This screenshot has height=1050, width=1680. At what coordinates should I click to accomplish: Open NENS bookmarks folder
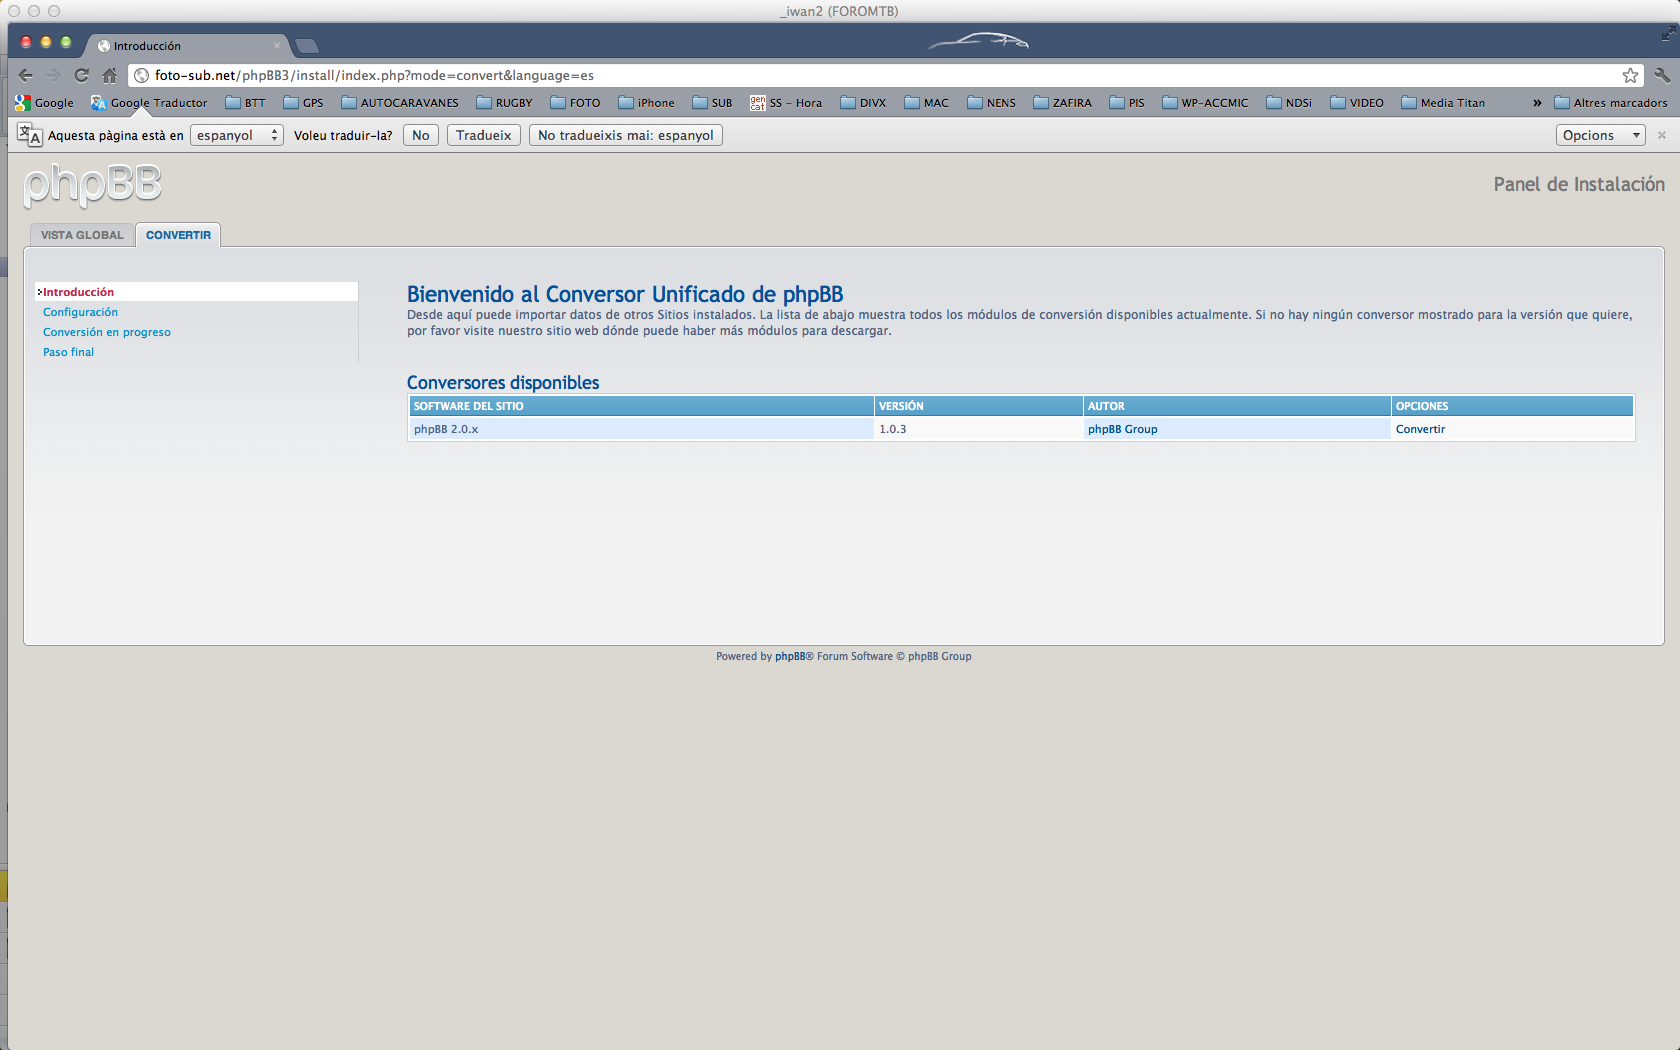coord(992,103)
